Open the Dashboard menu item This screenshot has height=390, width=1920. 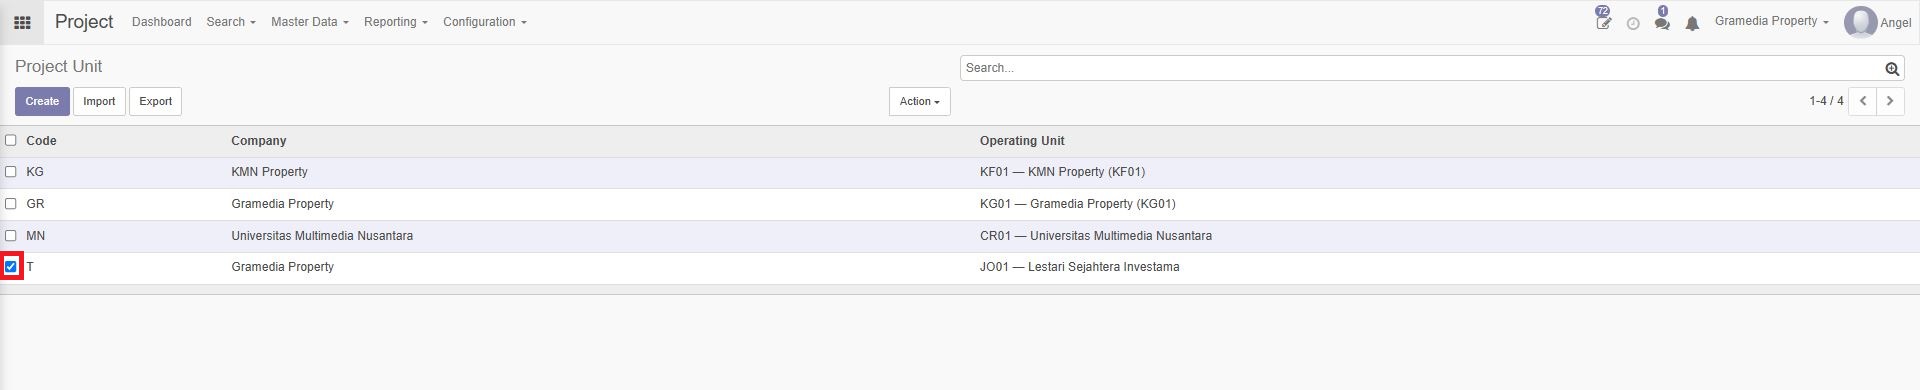pyautogui.click(x=161, y=22)
